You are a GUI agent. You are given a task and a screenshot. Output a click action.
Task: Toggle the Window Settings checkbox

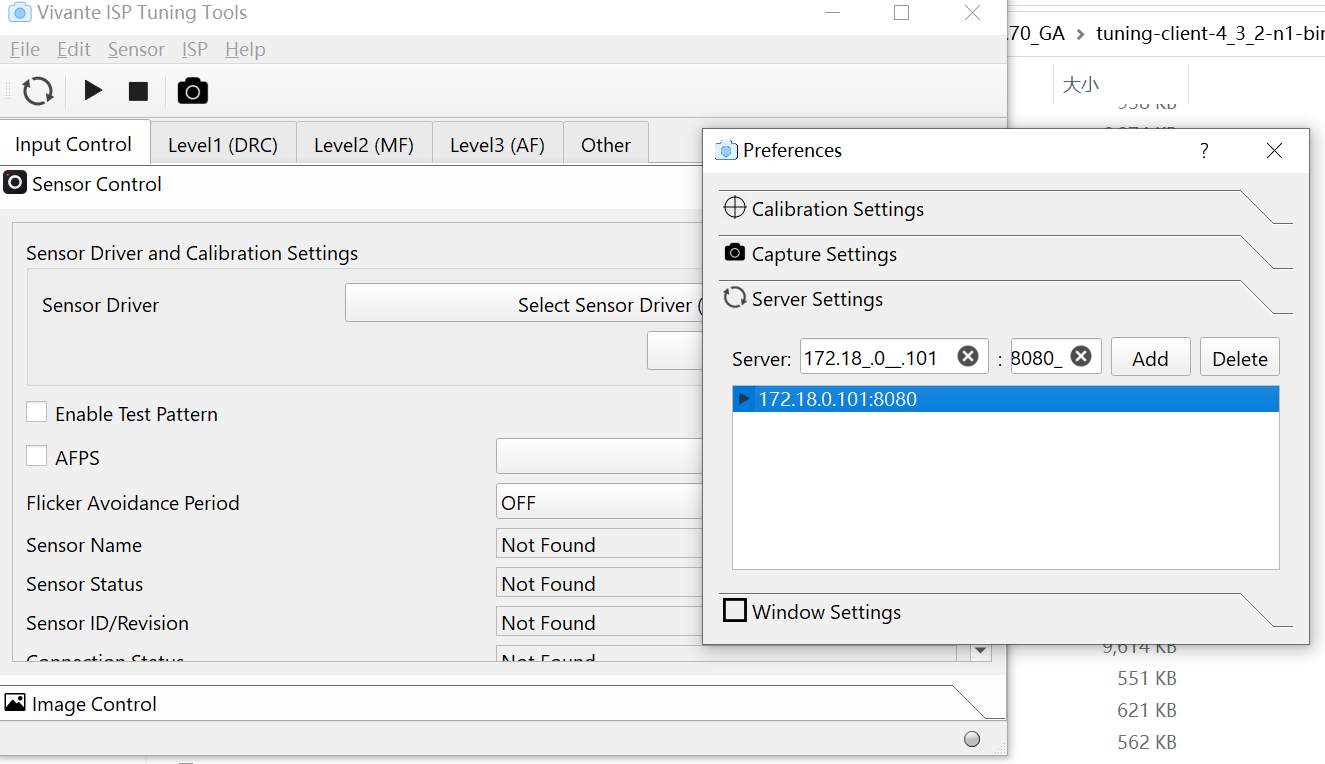click(x=735, y=610)
